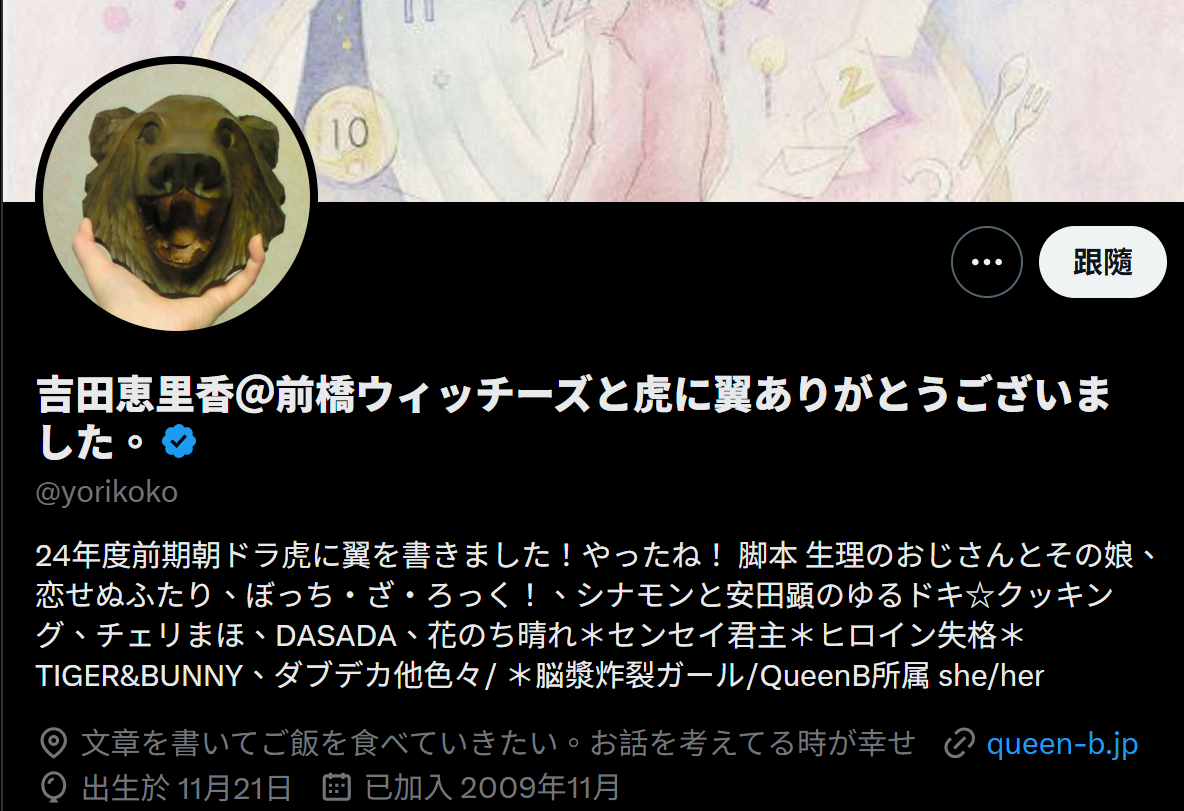
Task: Click the word DASADA in the bio
Action: pyautogui.click(x=336, y=636)
